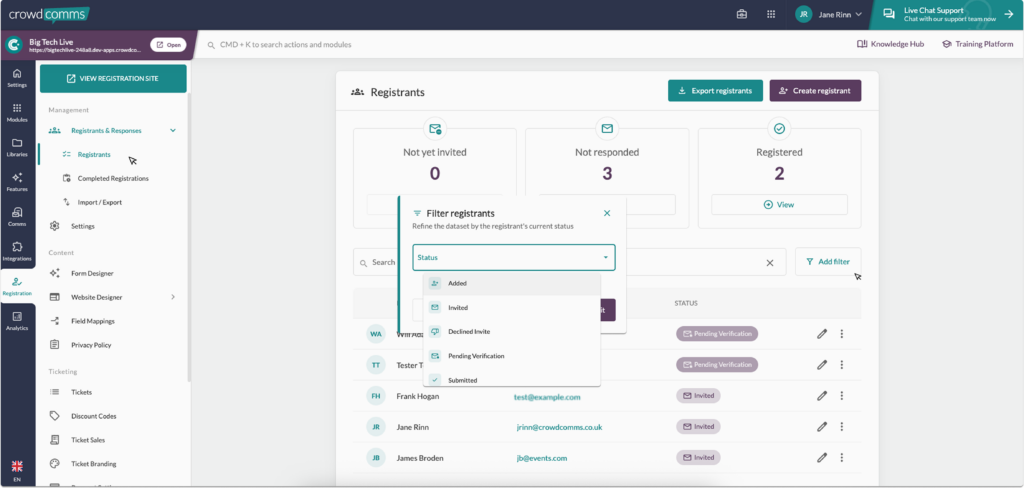The width and height of the screenshot is (1024, 488).
Task: Open the Status dropdown field
Action: 513,258
